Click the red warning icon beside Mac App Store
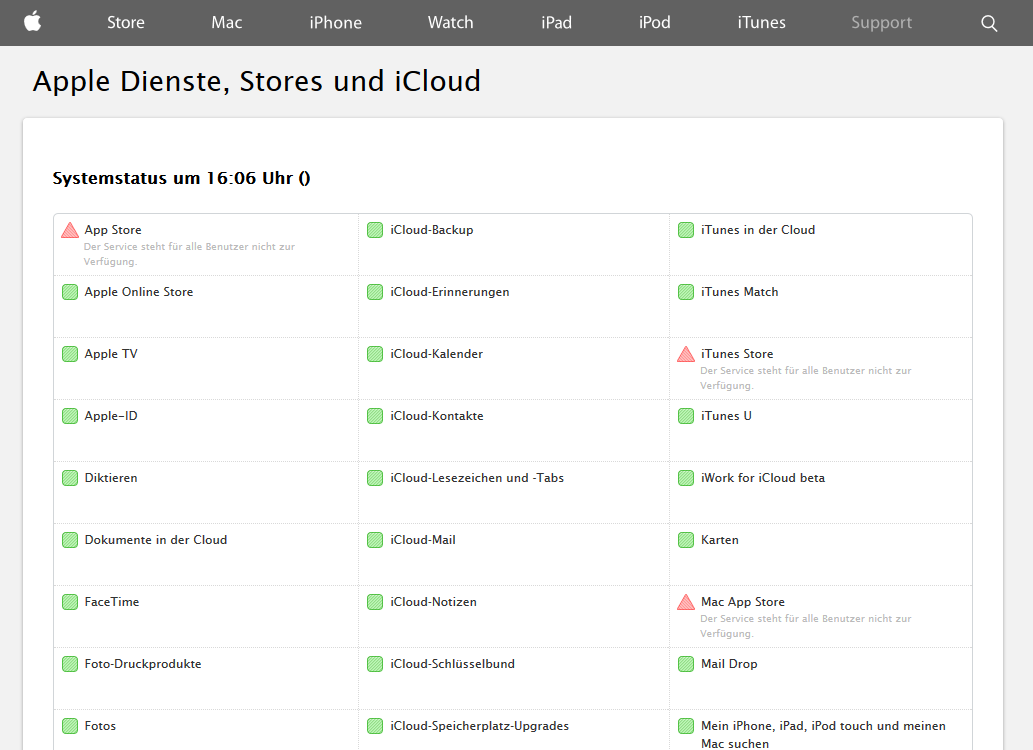Viewport: 1033px width, 750px height. [686, 602]
